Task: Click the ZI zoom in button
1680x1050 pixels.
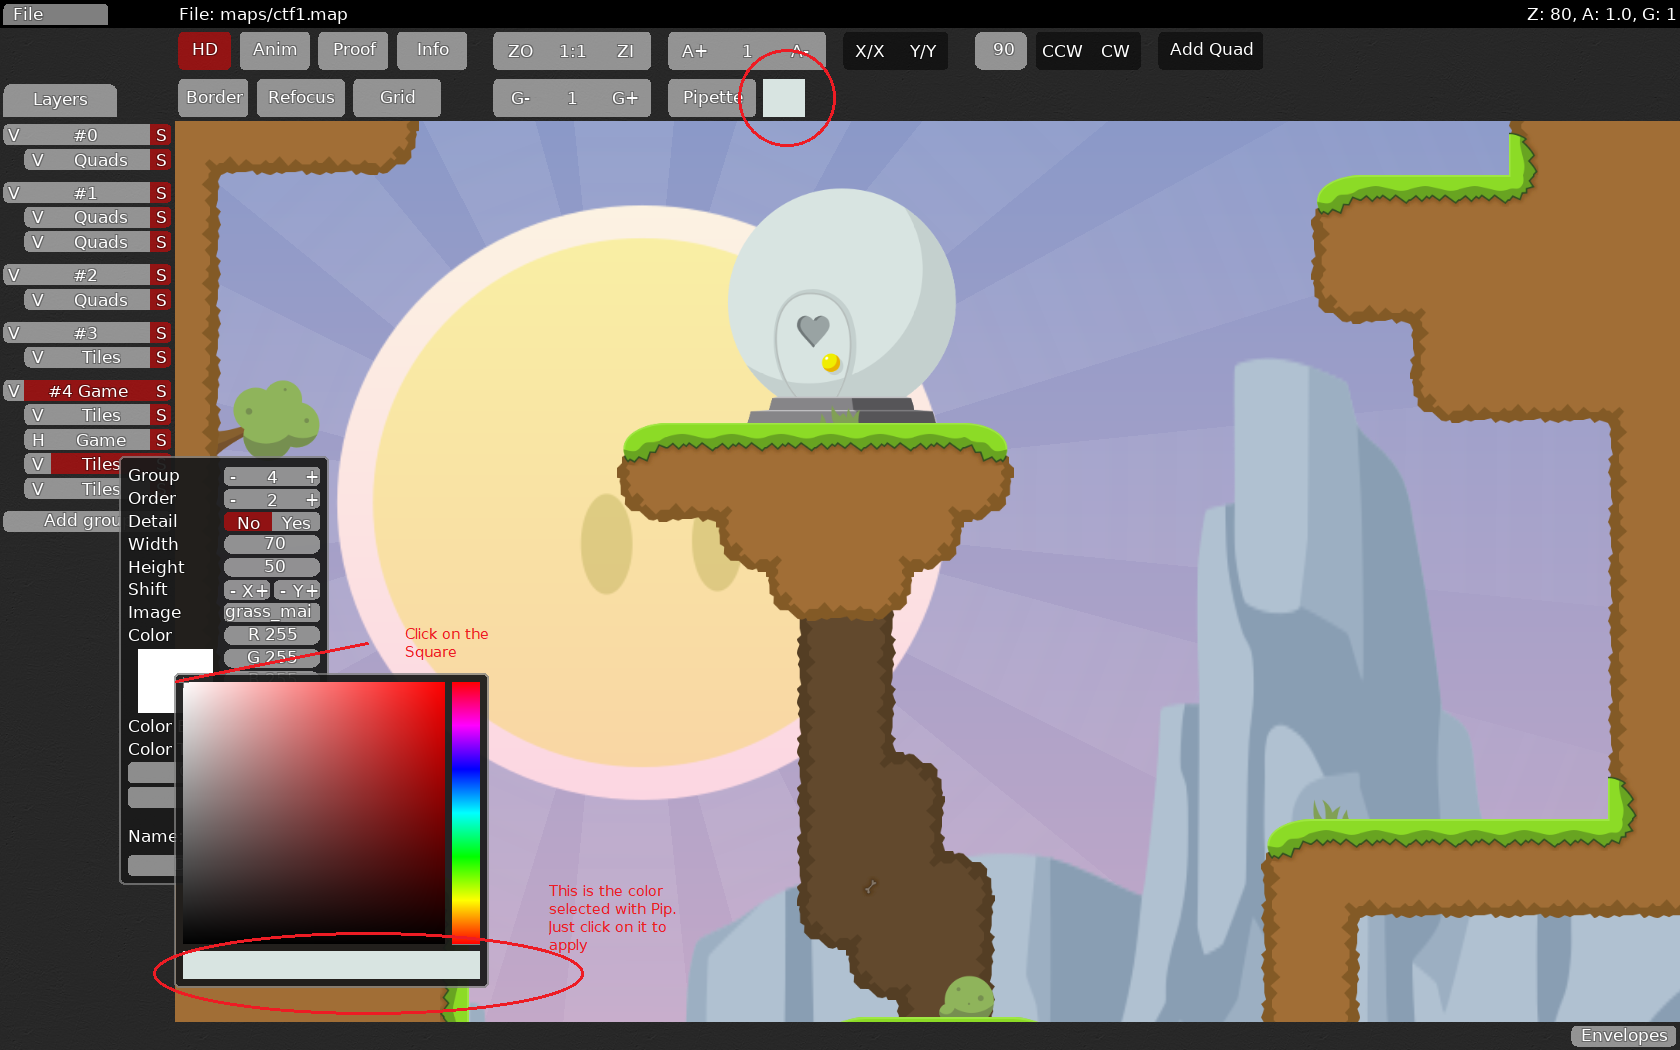Action: [625, 51]
